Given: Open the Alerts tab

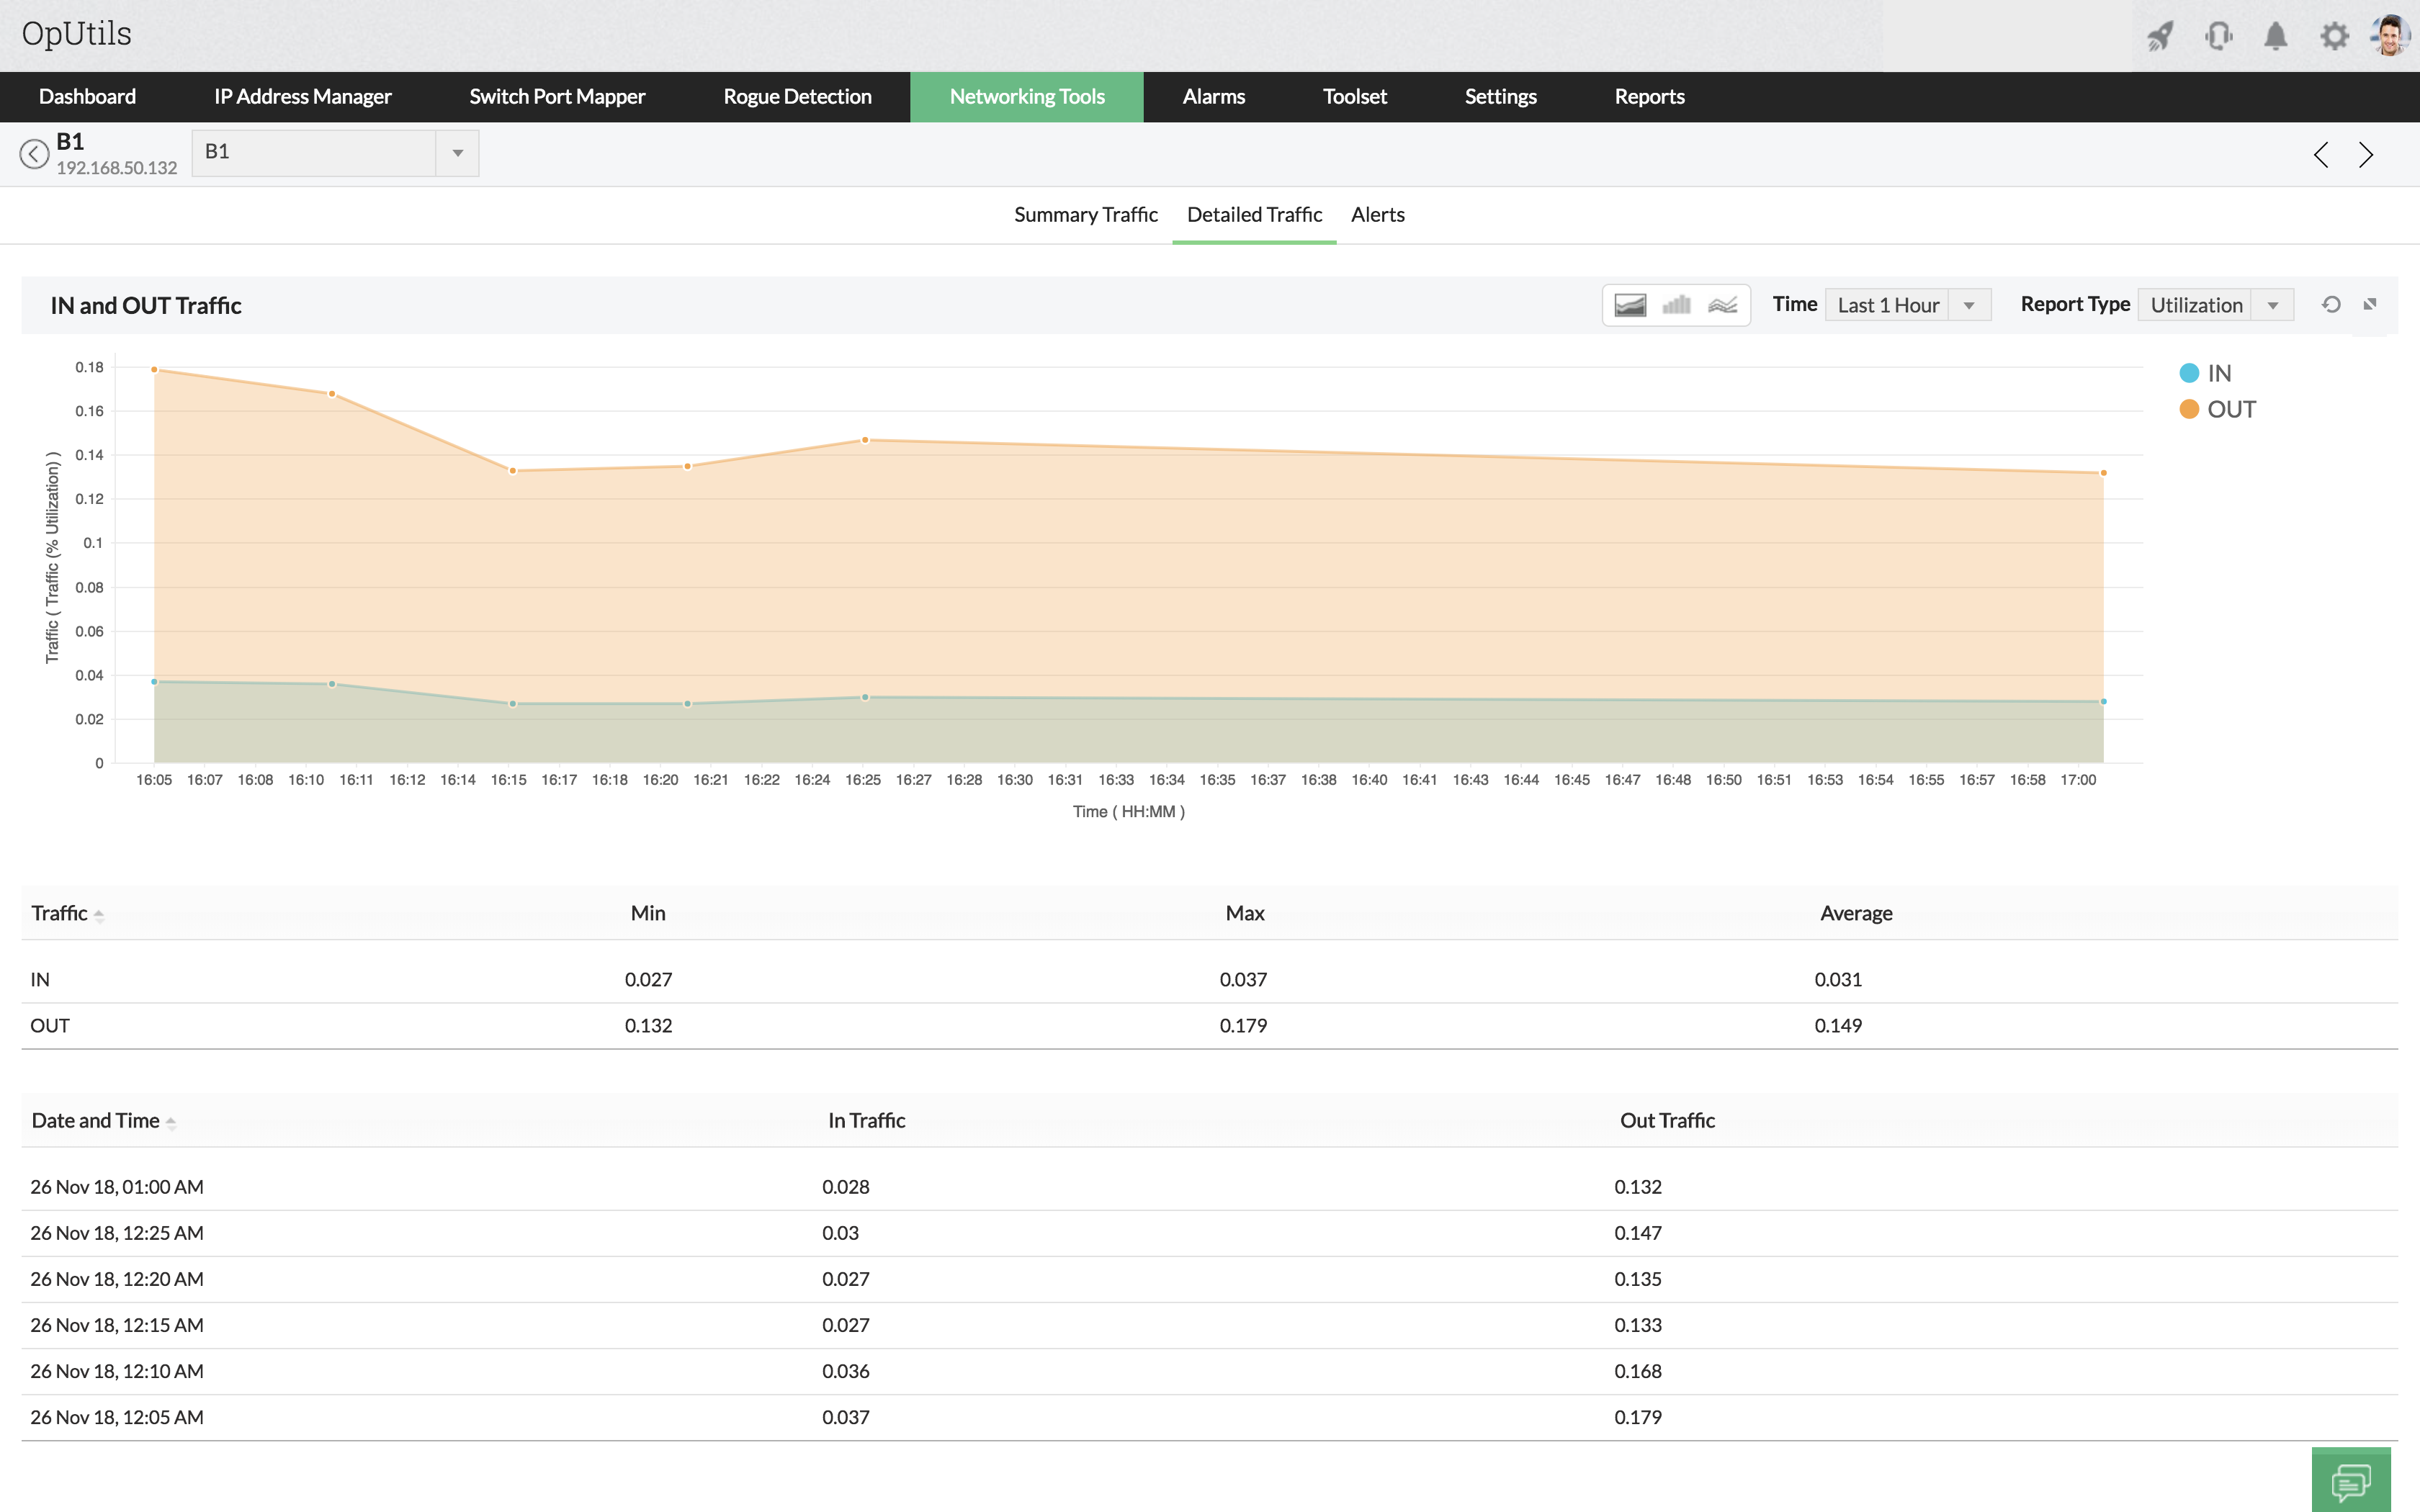Looking at the screenshot, I should [x=1377, y=215].
